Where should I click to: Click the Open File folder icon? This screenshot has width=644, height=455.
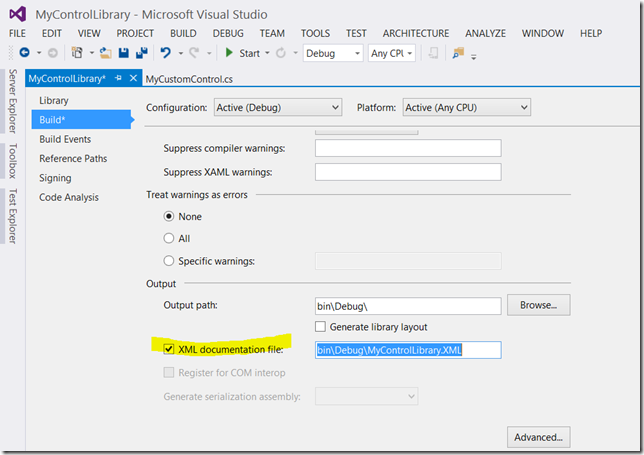pos(106,53)
